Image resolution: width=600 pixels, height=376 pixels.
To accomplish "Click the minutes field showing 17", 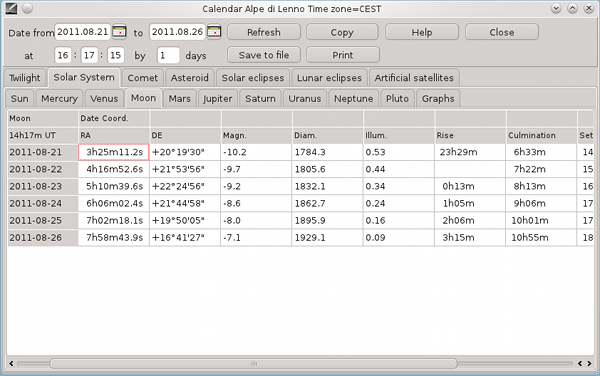I will (x=89, y=55).
